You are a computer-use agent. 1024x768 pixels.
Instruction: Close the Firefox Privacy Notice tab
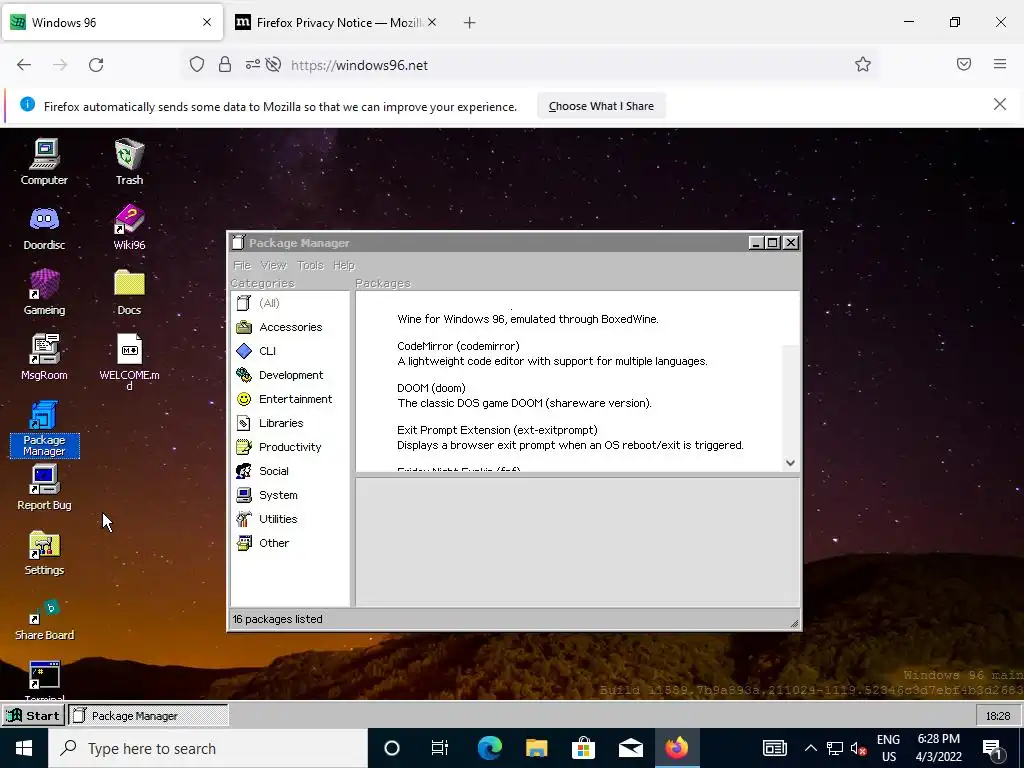coord(432,22)
